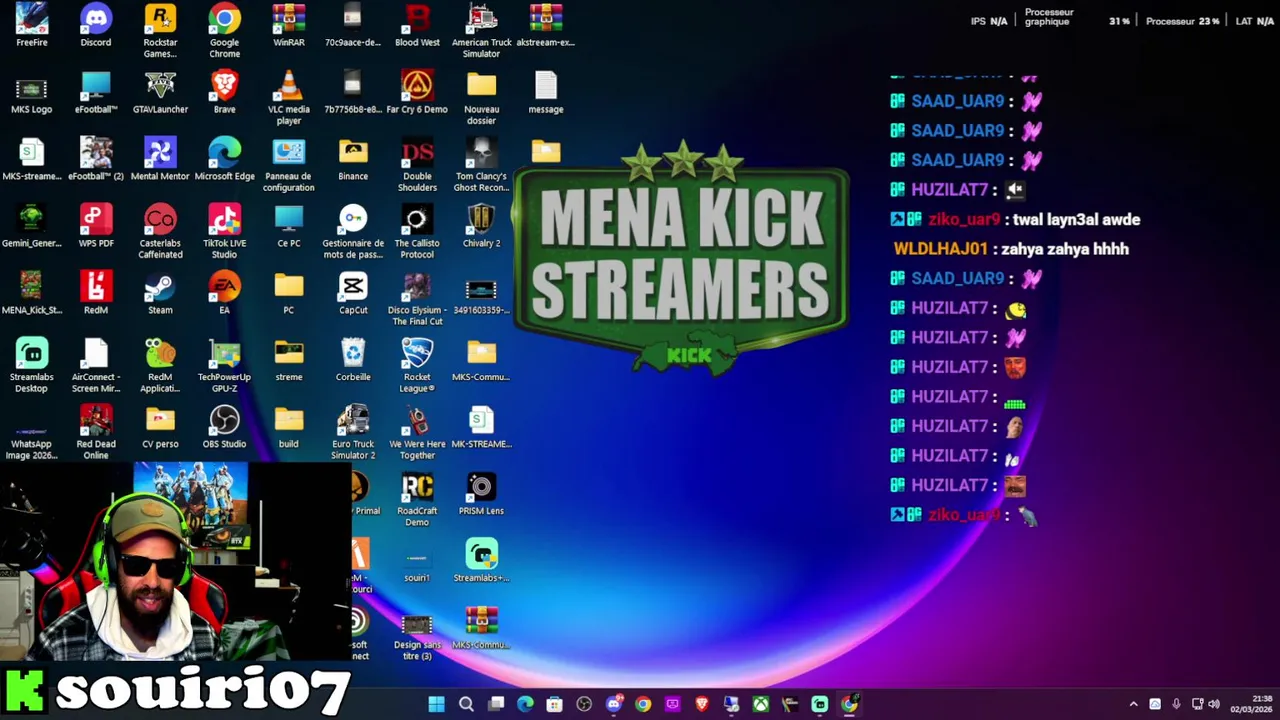
Task: Launch OBS Studio from the desktop
Action: [224, 428]
